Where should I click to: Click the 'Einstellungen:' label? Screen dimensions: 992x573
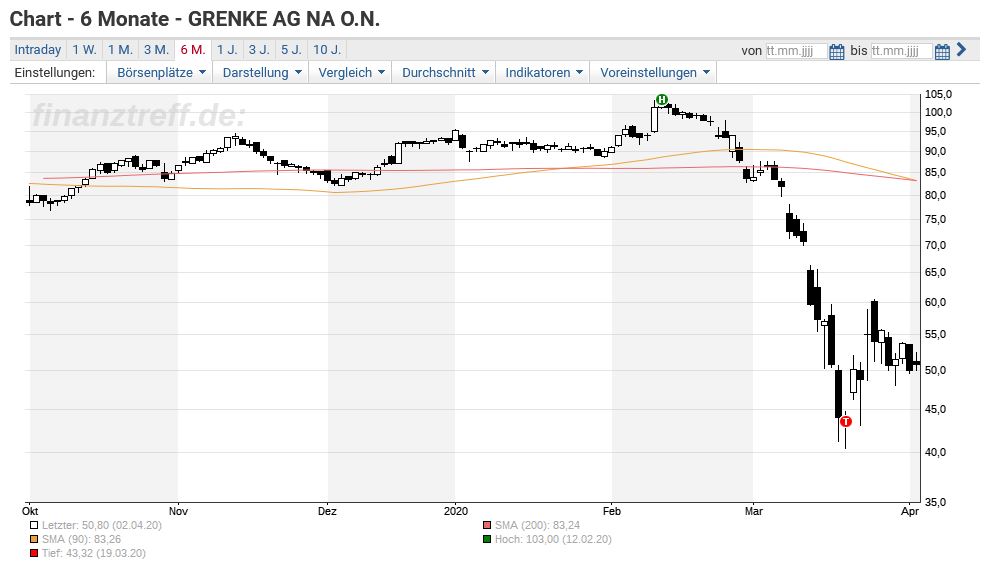point(55,73)
